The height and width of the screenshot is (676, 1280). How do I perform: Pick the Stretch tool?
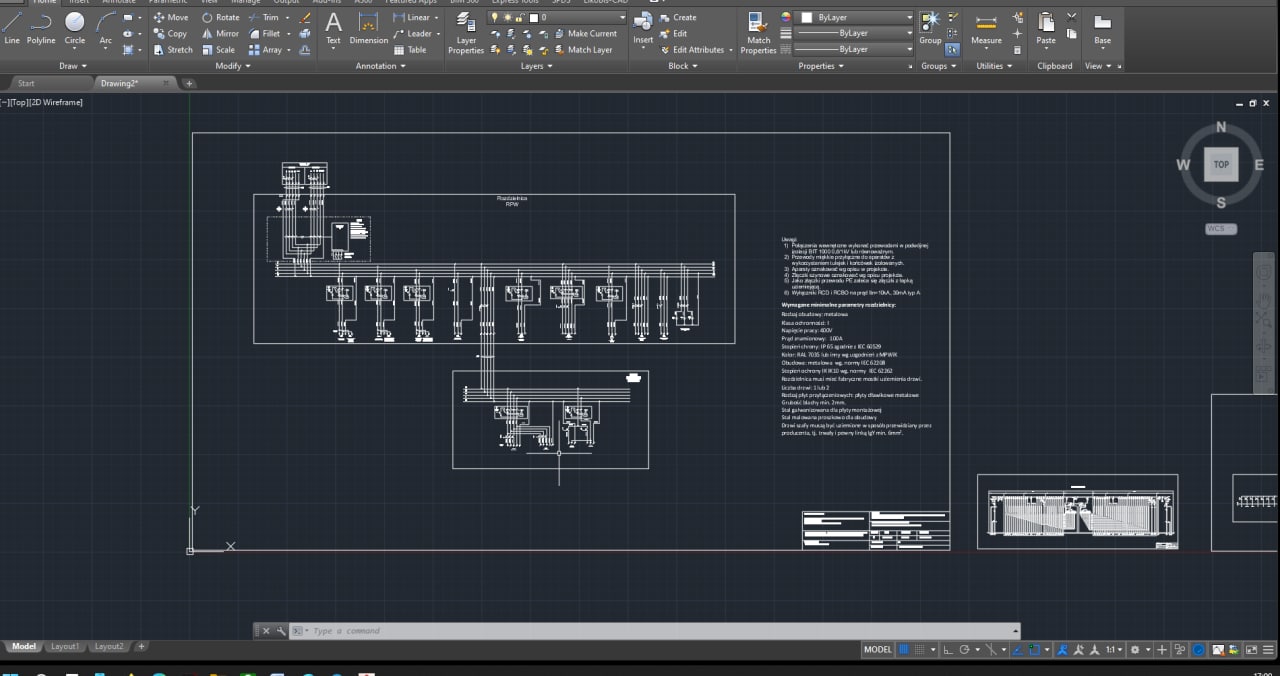tap(173, 49)
